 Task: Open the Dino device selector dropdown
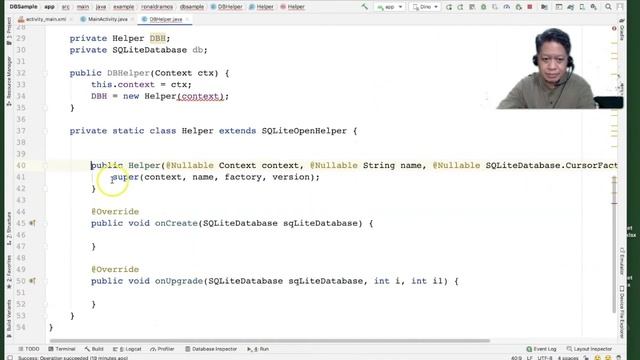(x=425, y=7)
